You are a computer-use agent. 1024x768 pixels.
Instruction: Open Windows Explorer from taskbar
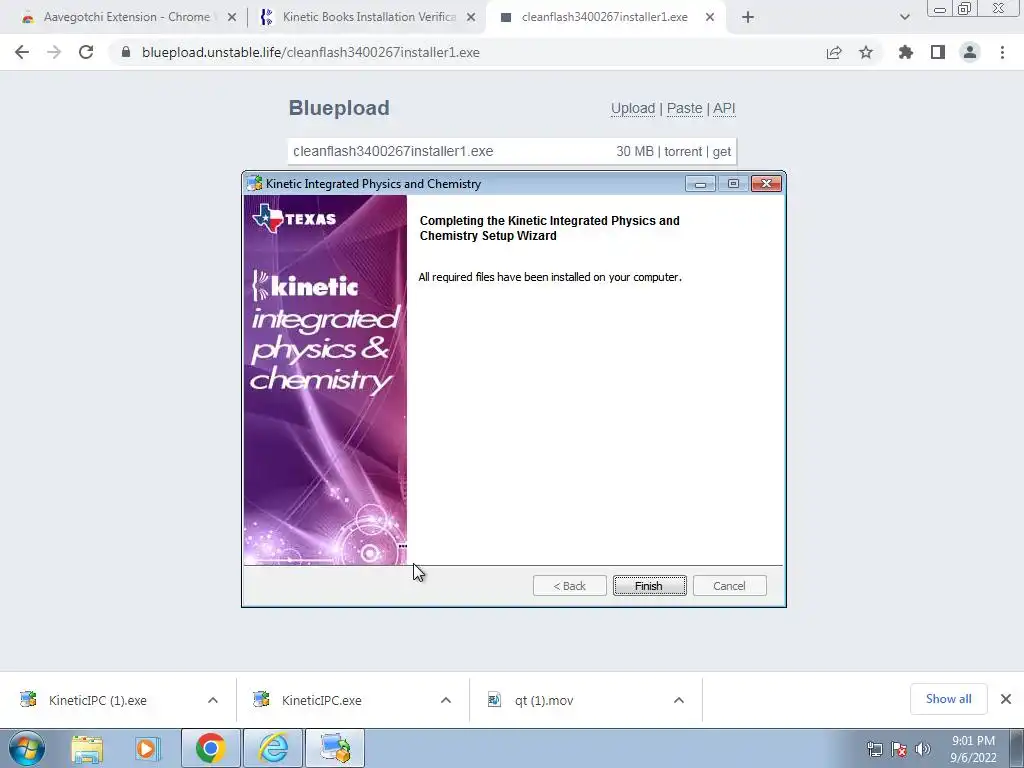click(x=87, y=748)
